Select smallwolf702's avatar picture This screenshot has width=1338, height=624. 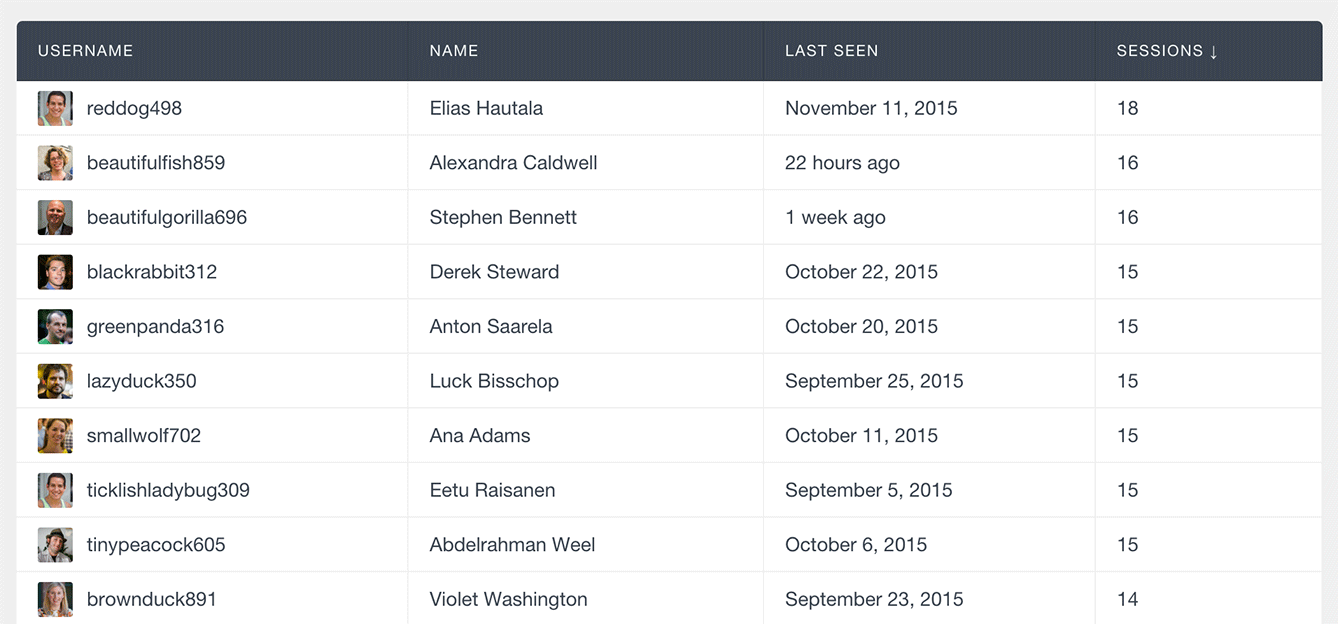coord(55,436)
